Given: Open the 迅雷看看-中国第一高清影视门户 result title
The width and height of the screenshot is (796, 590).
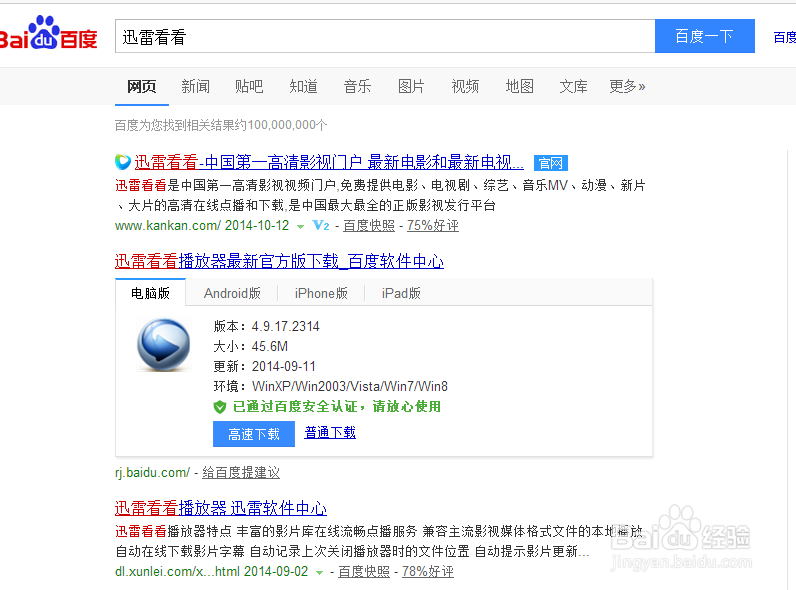Looking at the screenshot, I should [x=329, y=162].
